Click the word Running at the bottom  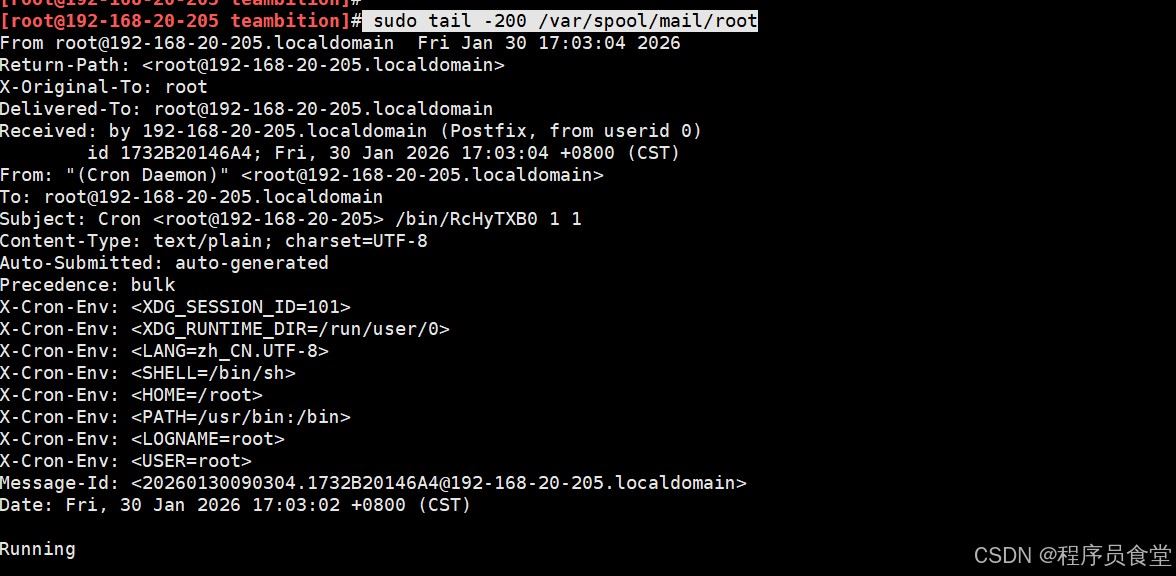point(38,549)
